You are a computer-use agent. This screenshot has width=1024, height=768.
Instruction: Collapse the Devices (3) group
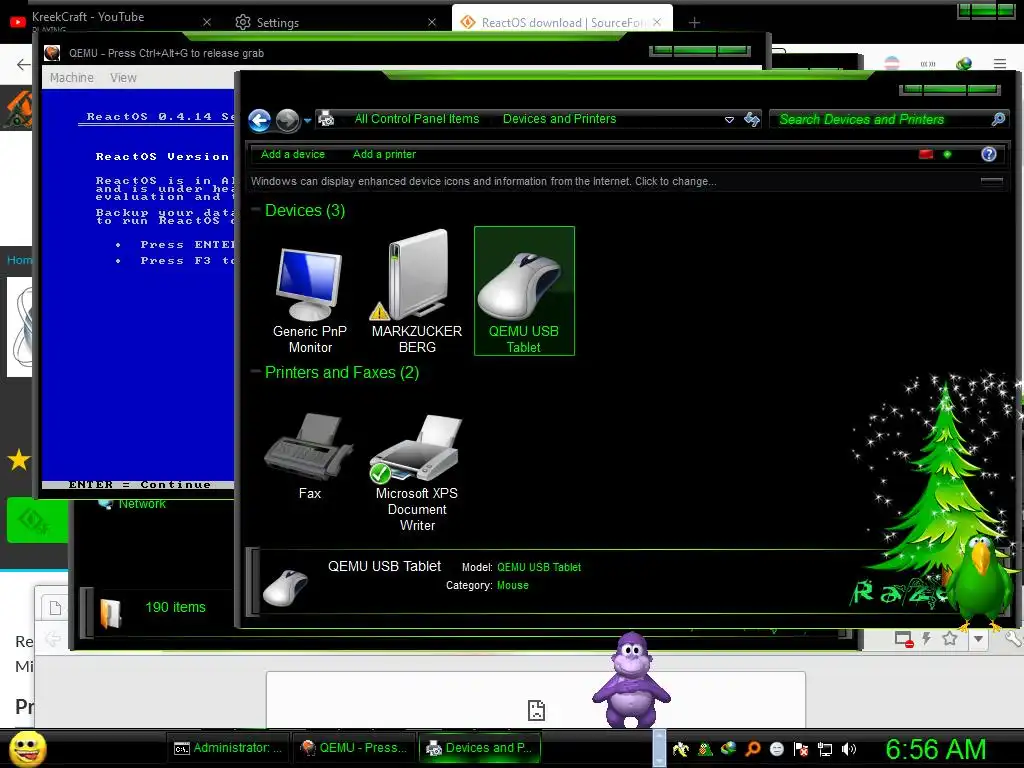[255, 210]
